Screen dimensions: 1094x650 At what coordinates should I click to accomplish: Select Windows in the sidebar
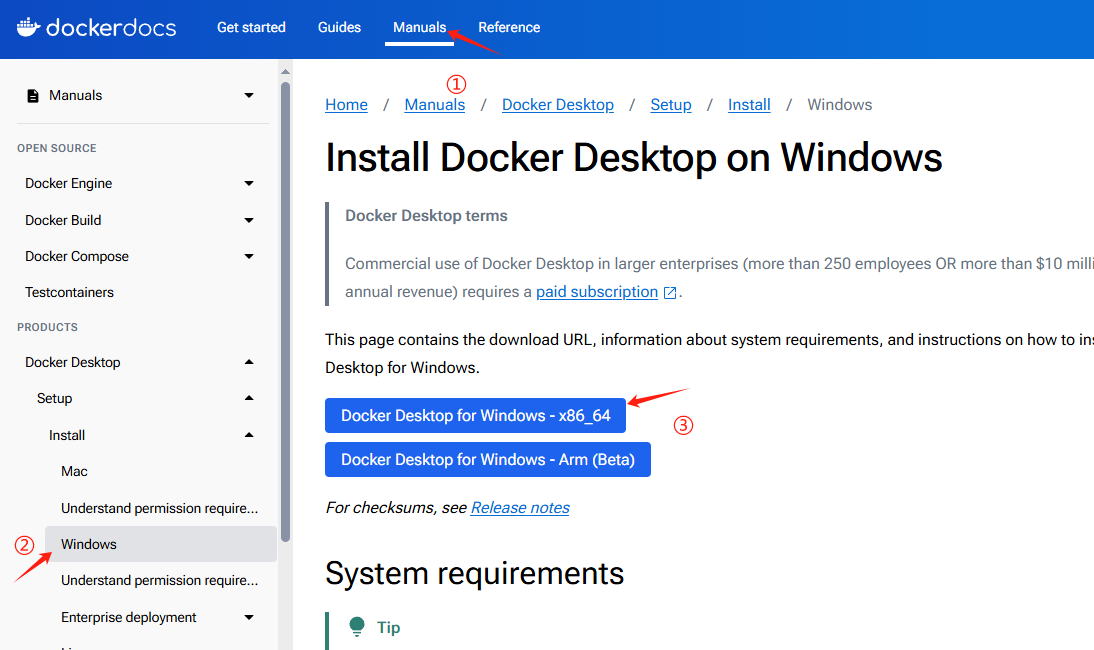coord(160,544)
